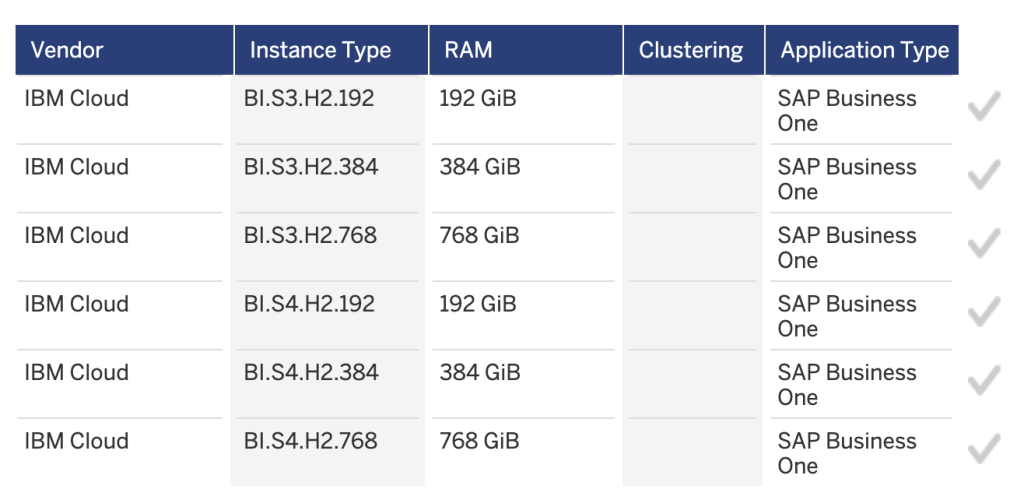Sort by the RAM column header

pos(526,50)
